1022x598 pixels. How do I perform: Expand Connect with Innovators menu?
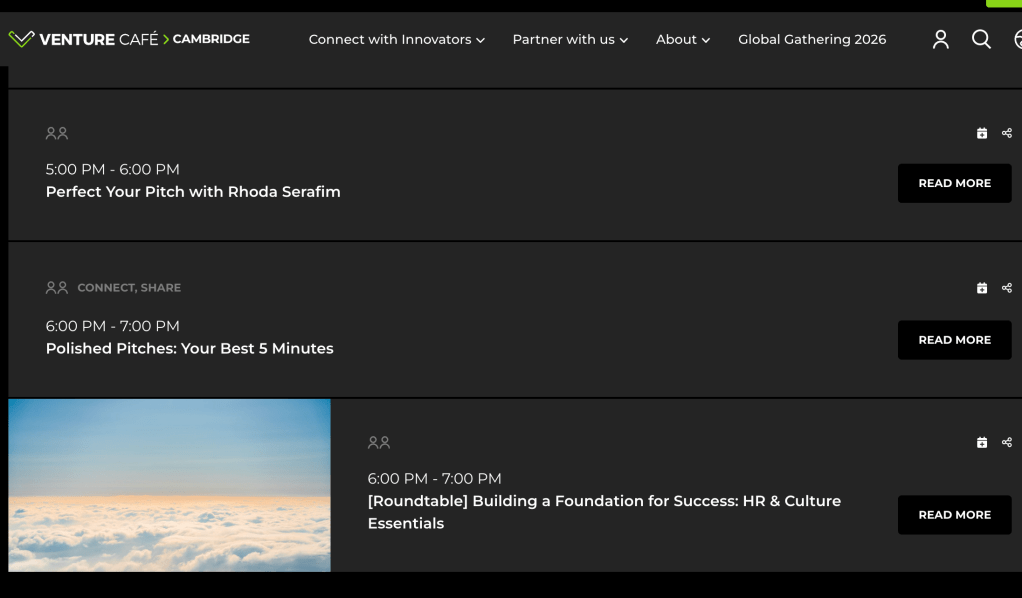(x=396, y=40)
